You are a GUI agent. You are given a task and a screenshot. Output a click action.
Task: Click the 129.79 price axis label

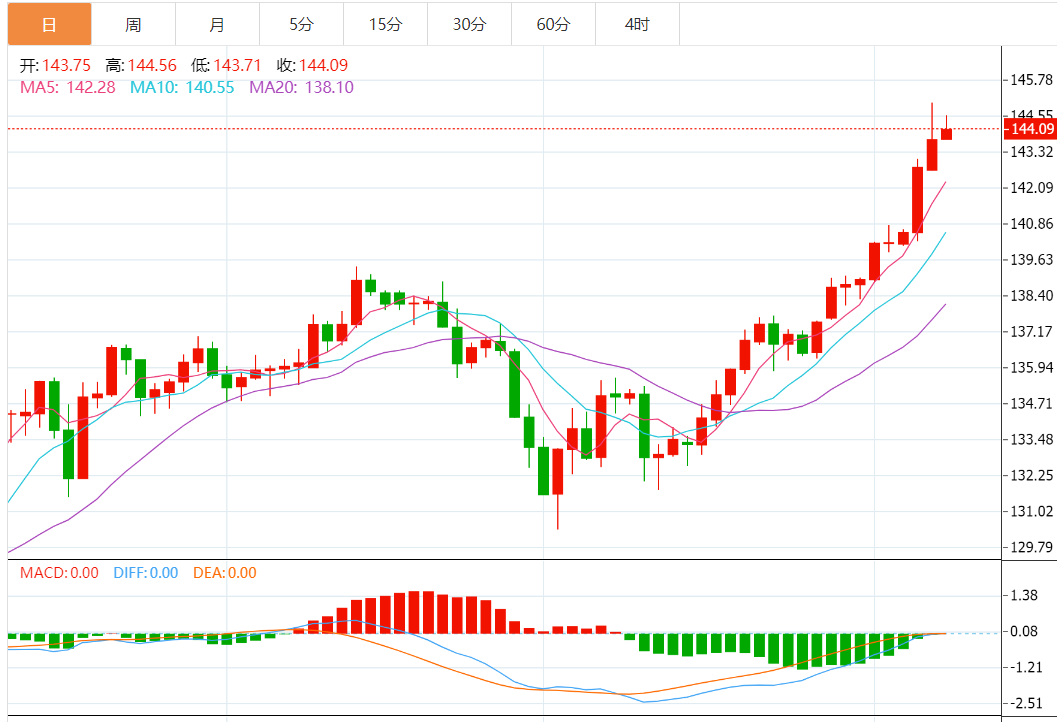(x=1031, y=547)
